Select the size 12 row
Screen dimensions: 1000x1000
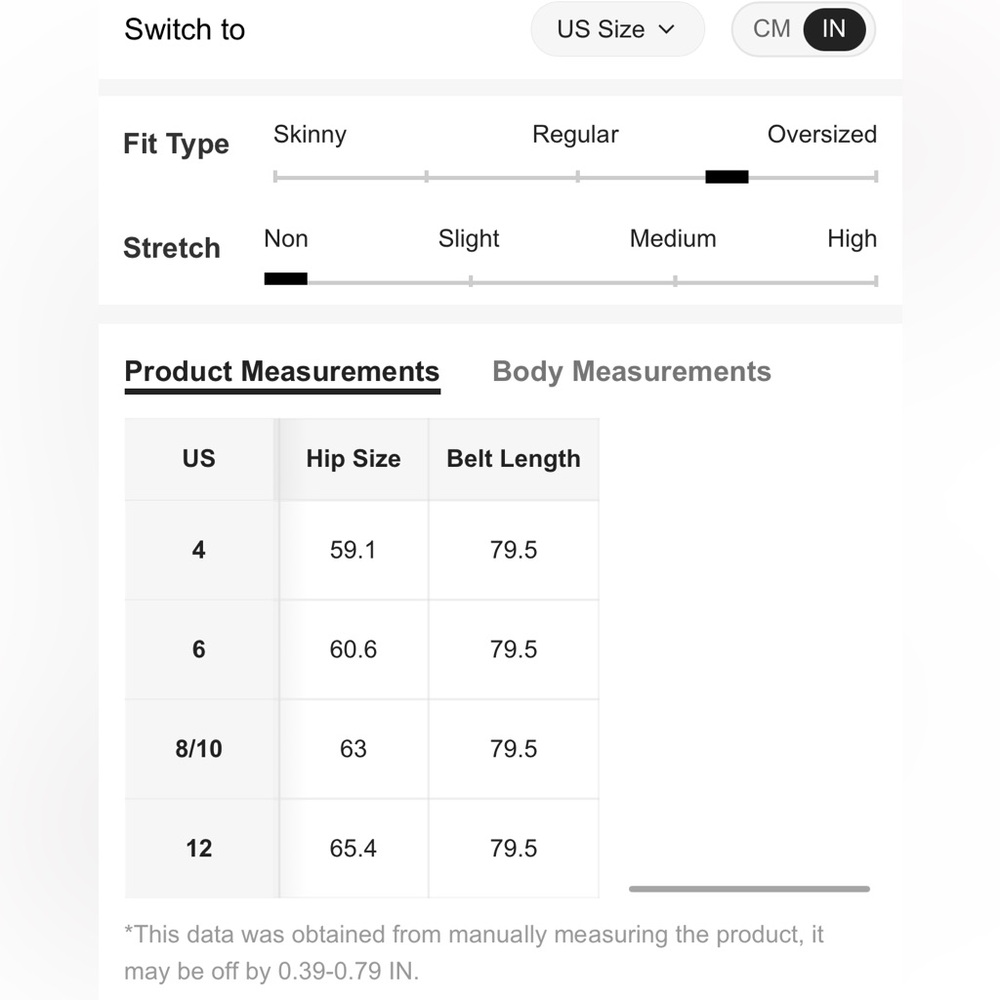pos(362,848)
